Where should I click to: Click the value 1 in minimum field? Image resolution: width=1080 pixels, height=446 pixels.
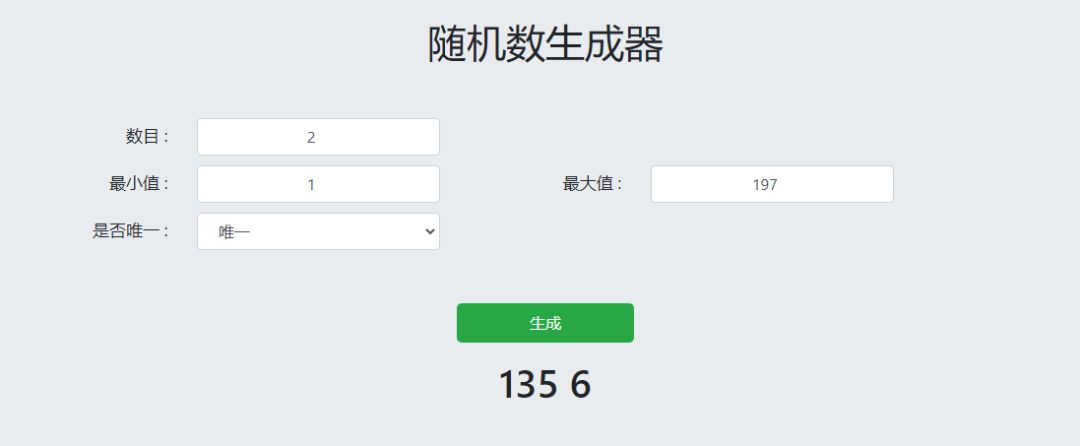[x=311, y=185]
